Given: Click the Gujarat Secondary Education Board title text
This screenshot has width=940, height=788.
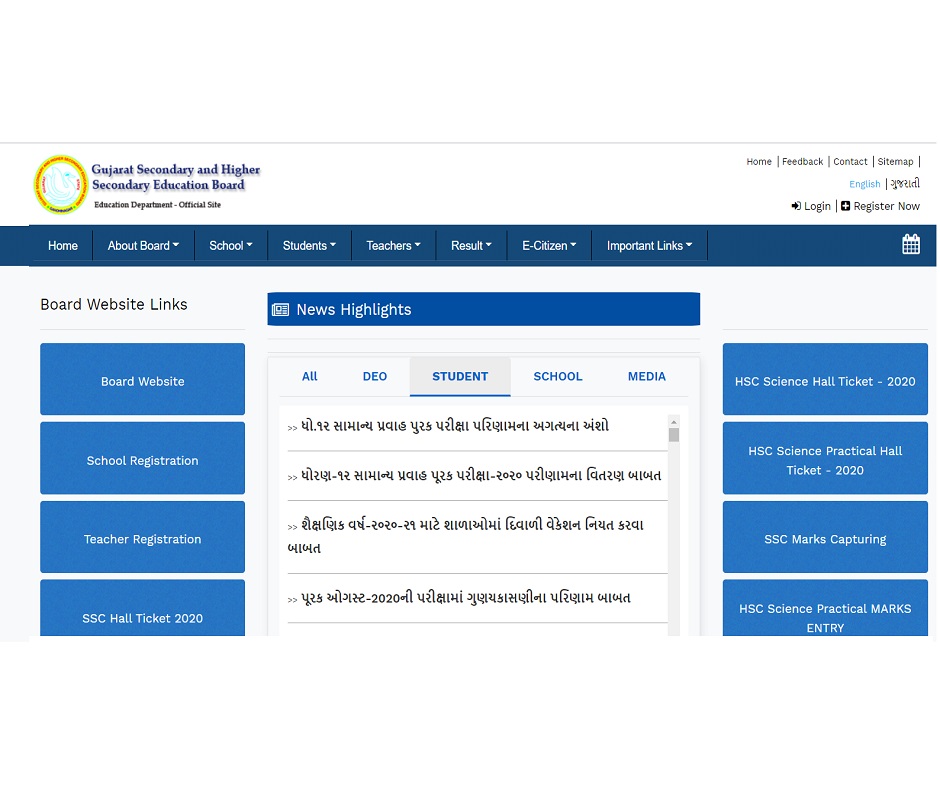Looking at the screenshot, I should [176, 177].
